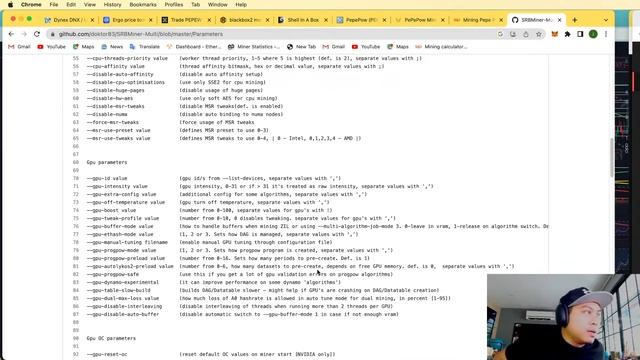640x360 pixels.
Task: Switch to the Dynex DNX tab
Action: 69,20
